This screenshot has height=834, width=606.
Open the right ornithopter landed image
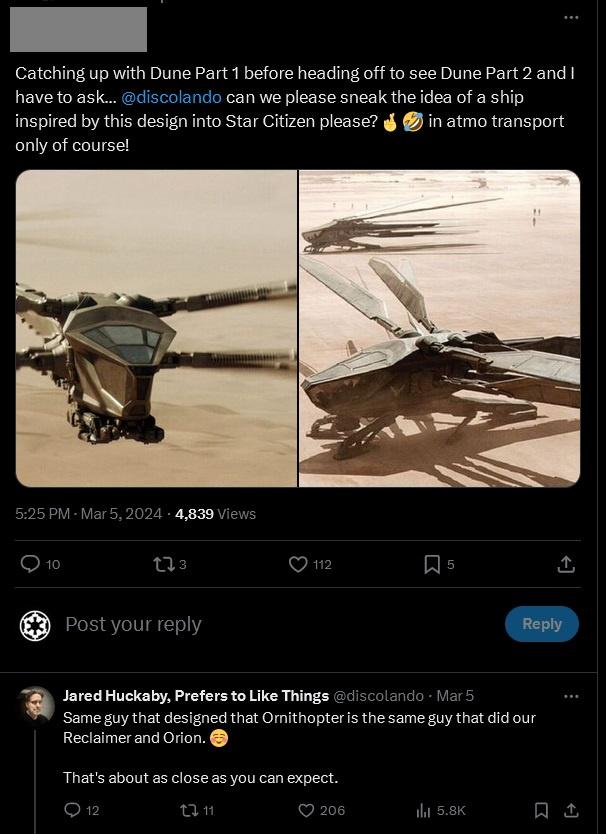[x=440, y=328]
